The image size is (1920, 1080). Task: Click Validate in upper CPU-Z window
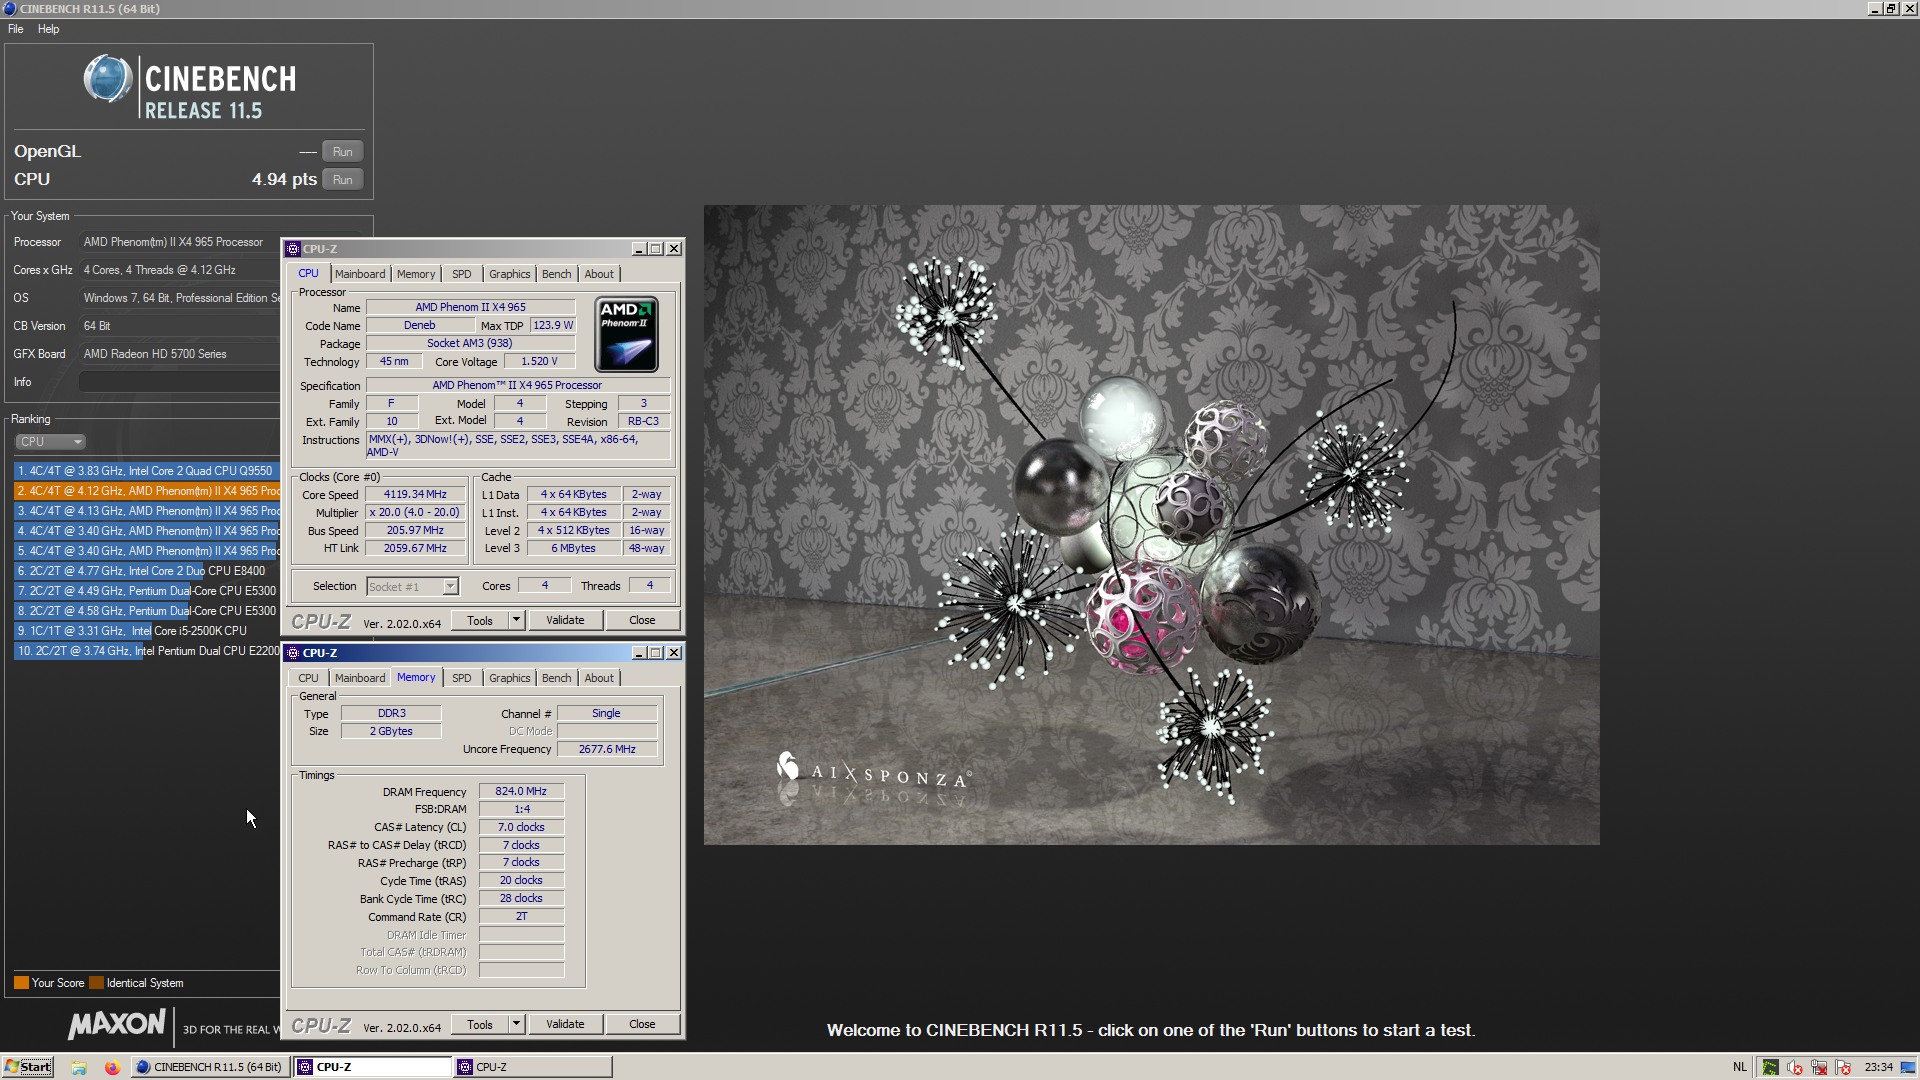[x=565, y=620]
